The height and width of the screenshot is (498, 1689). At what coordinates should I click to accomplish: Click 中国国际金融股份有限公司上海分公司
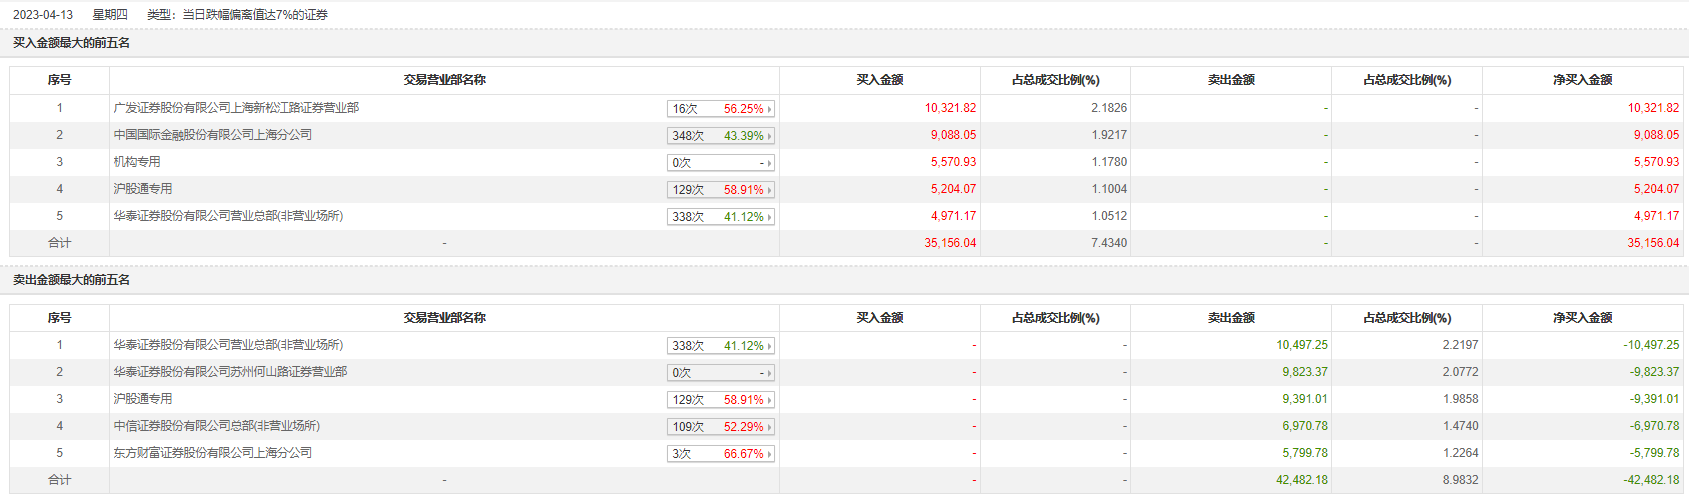coord(212,135)
